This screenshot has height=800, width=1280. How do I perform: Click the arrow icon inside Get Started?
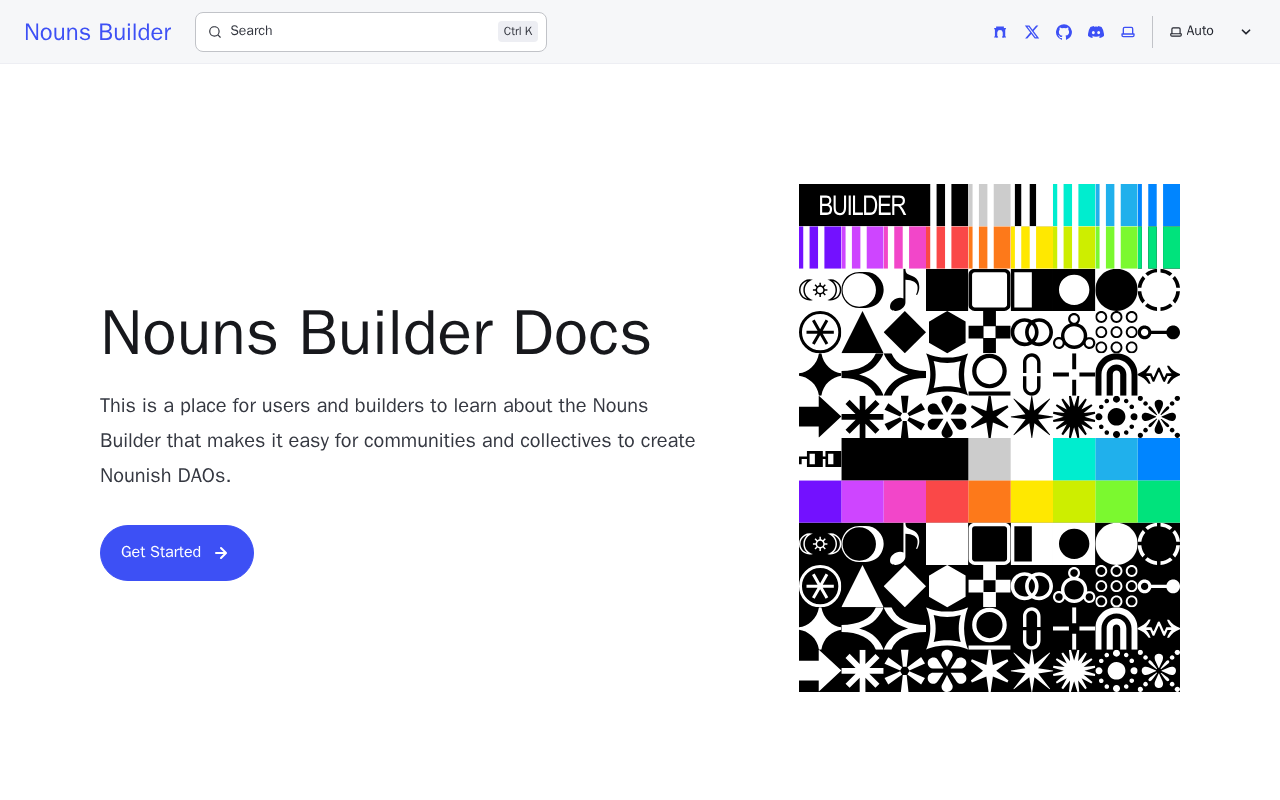pyautogui.click(x=221, y=553)
